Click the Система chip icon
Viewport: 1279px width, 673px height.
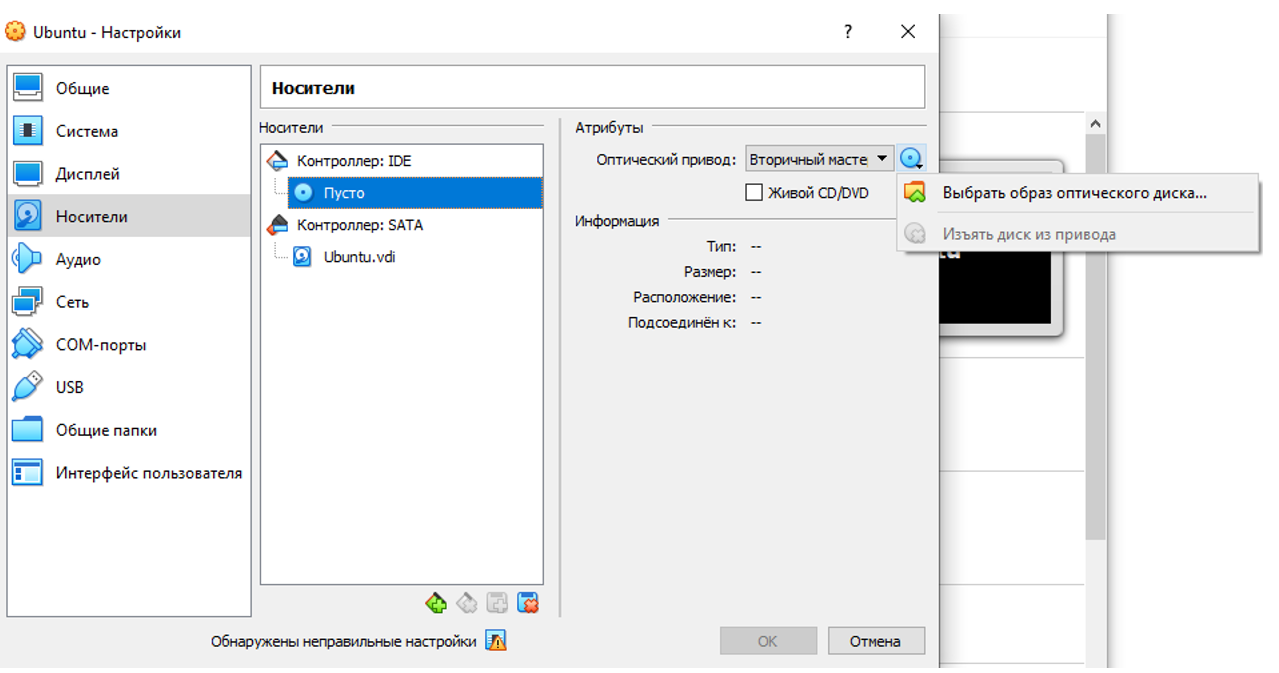coord(27,131)
